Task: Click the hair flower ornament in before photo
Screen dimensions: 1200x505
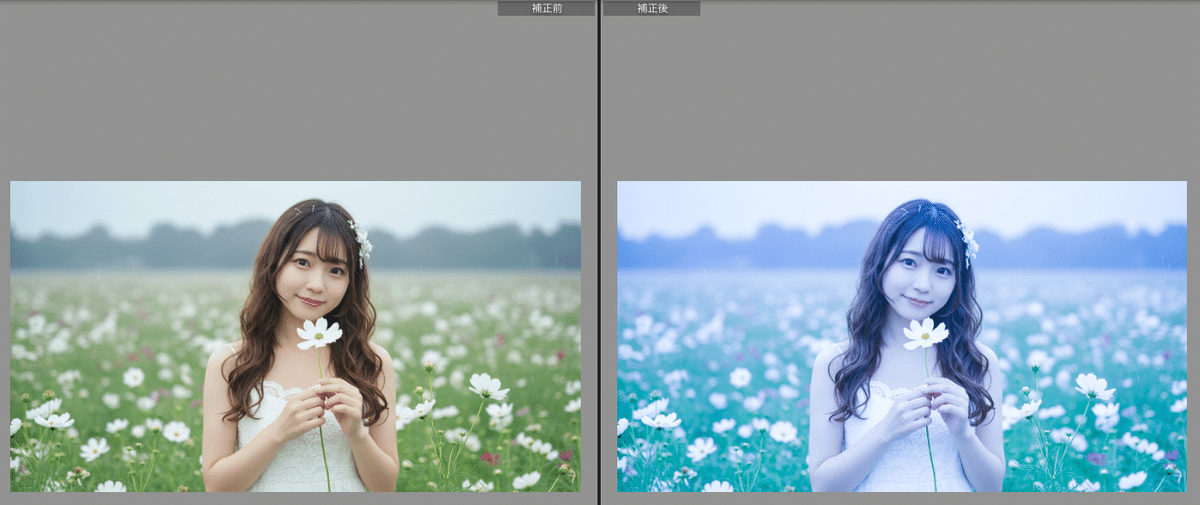Action: (x=361, y=241)
